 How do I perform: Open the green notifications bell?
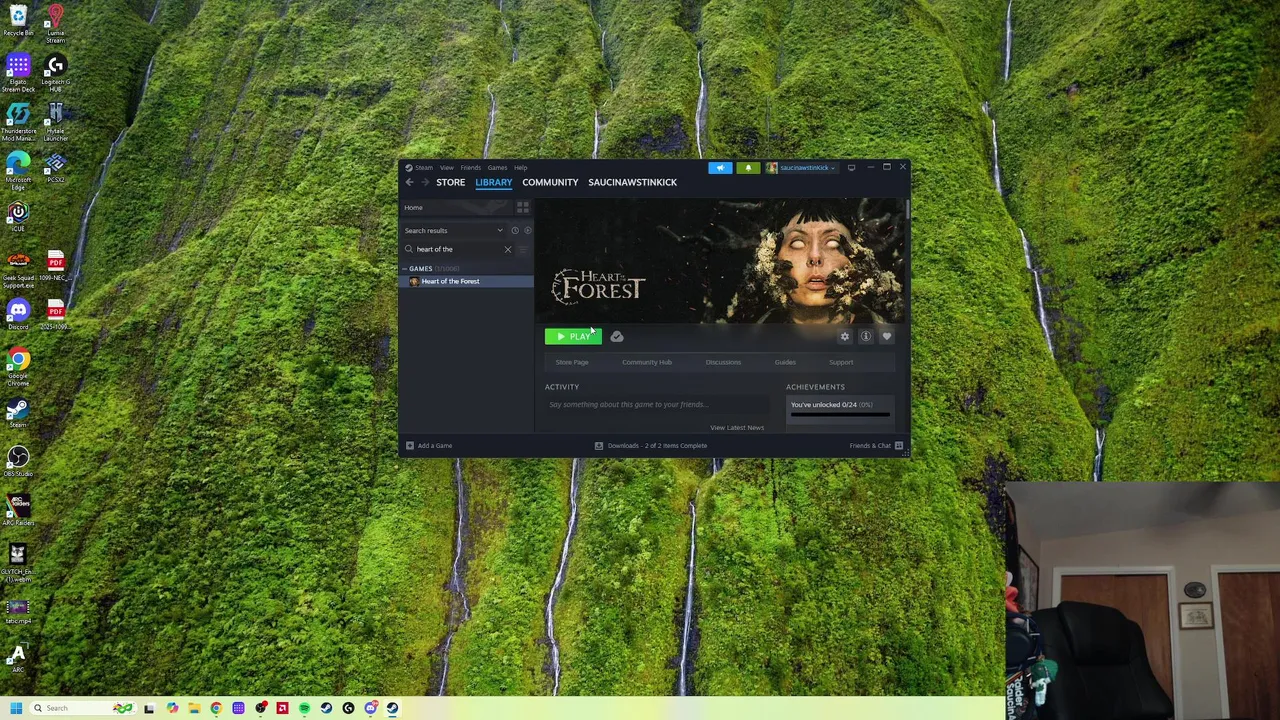[748, 168]
